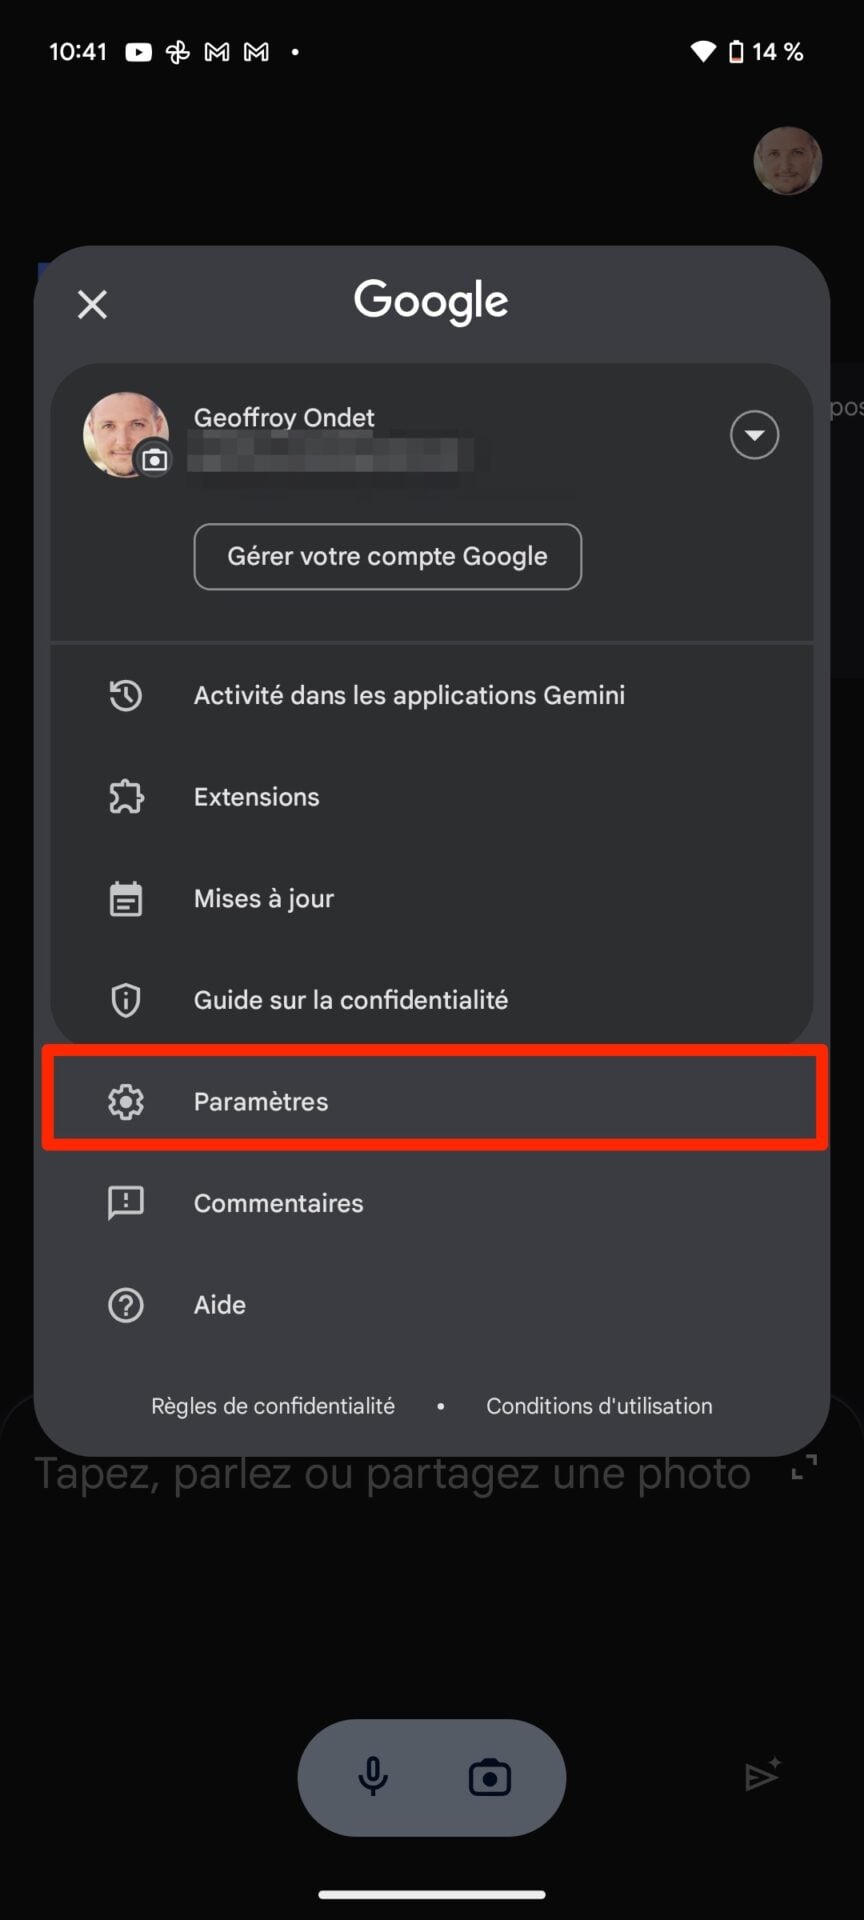Open the Extensions menu entry

tap(257, 797)
